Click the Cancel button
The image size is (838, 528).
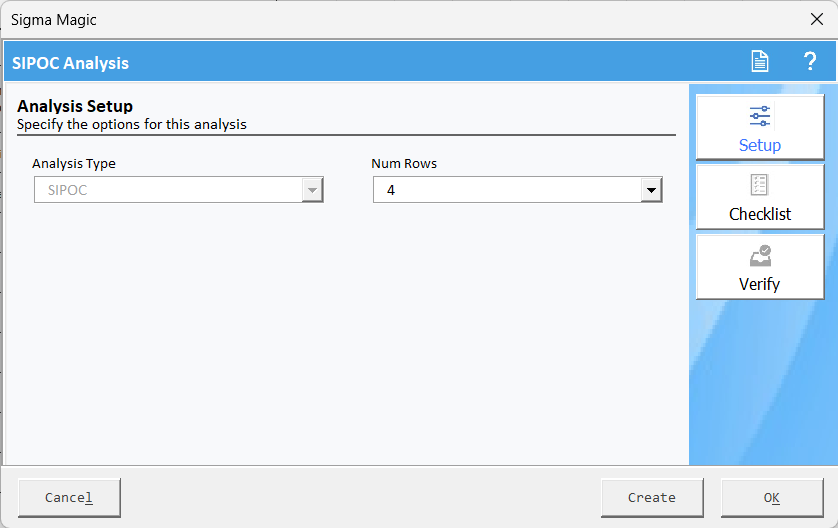click(x=69, y=498)
